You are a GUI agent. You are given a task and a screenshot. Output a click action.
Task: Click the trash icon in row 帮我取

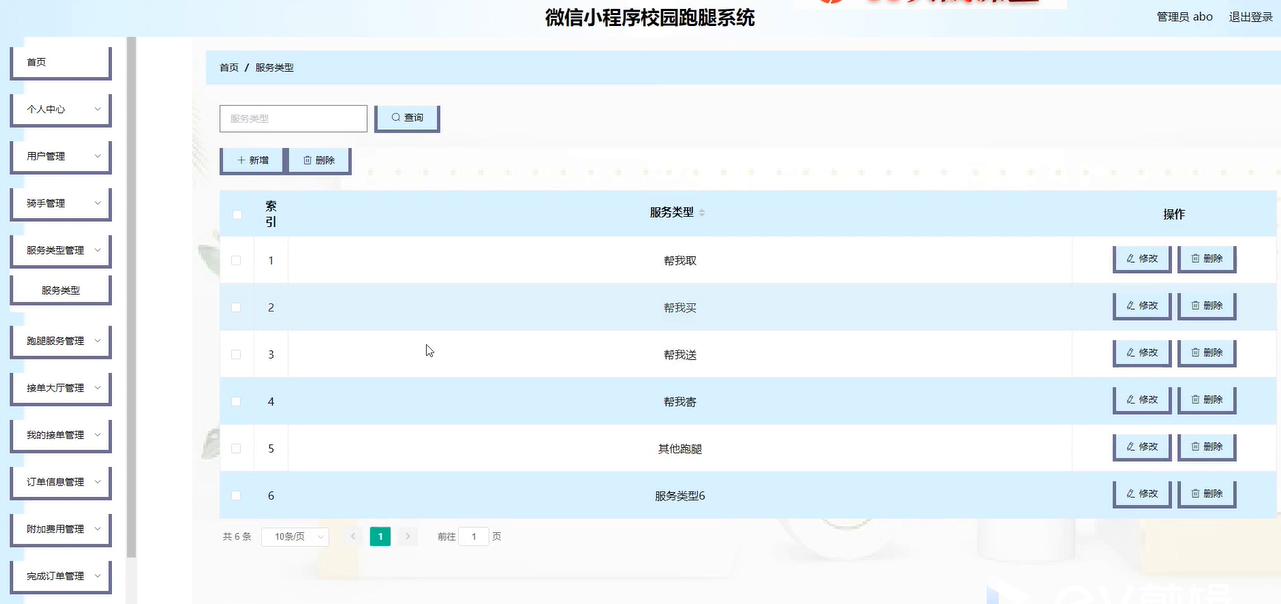1196,258
